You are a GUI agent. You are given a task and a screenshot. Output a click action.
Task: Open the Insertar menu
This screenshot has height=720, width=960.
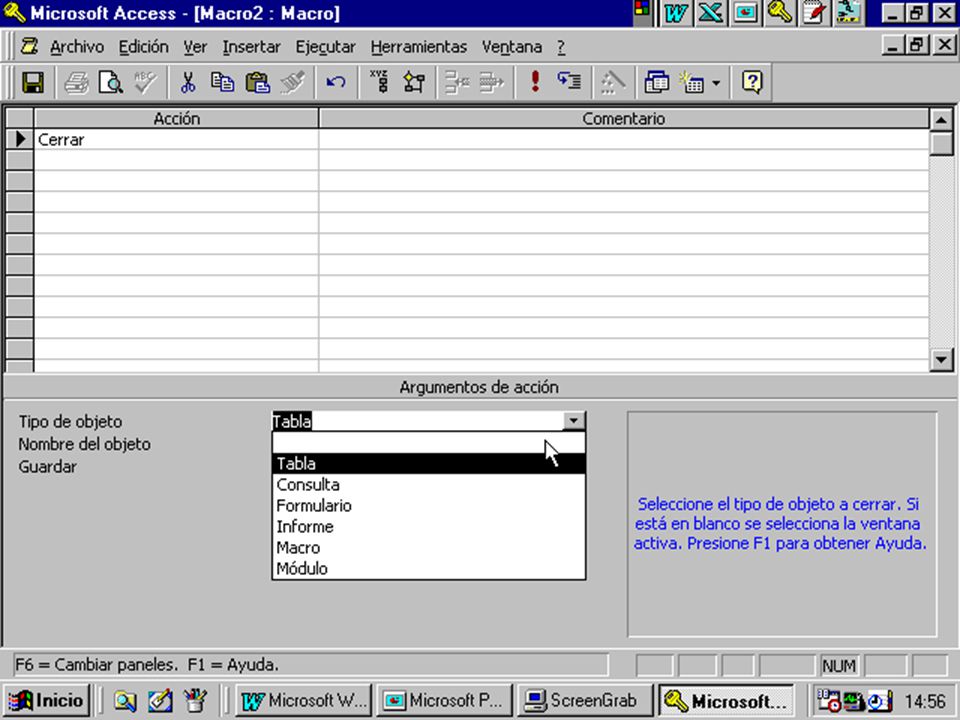click(x=252, y=47)
